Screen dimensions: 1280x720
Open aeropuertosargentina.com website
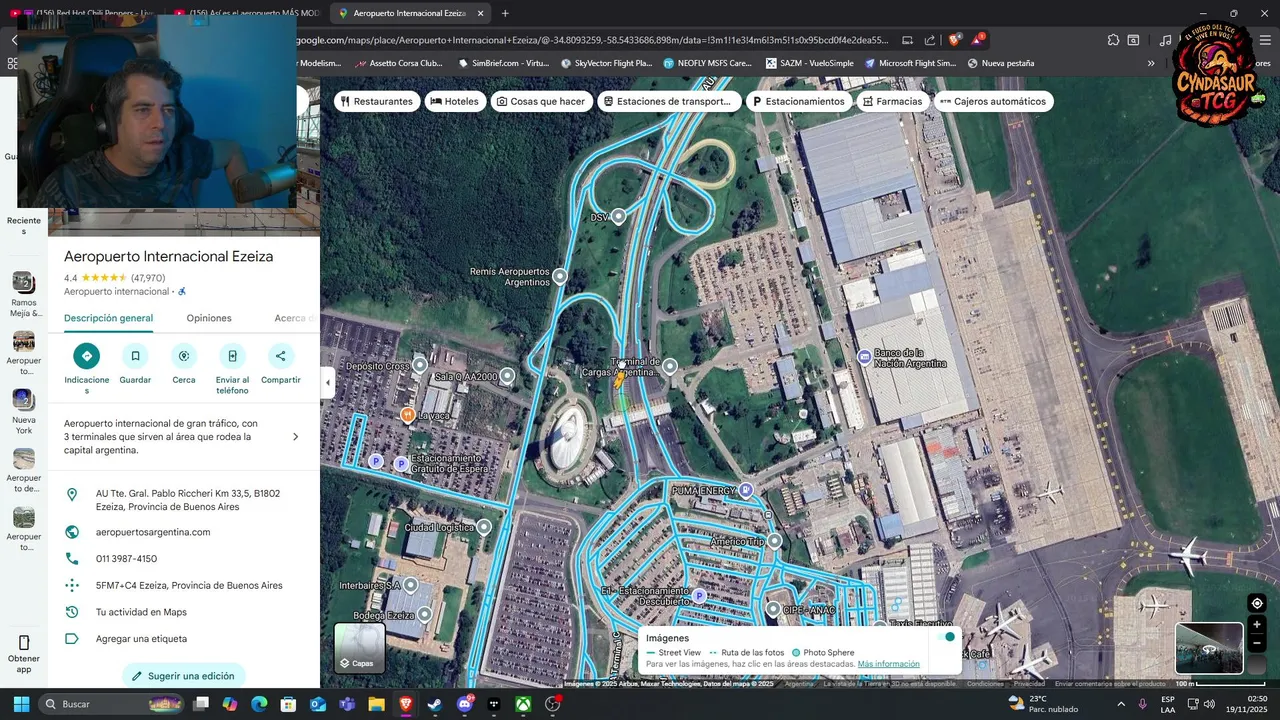click(x=153, y=532)
